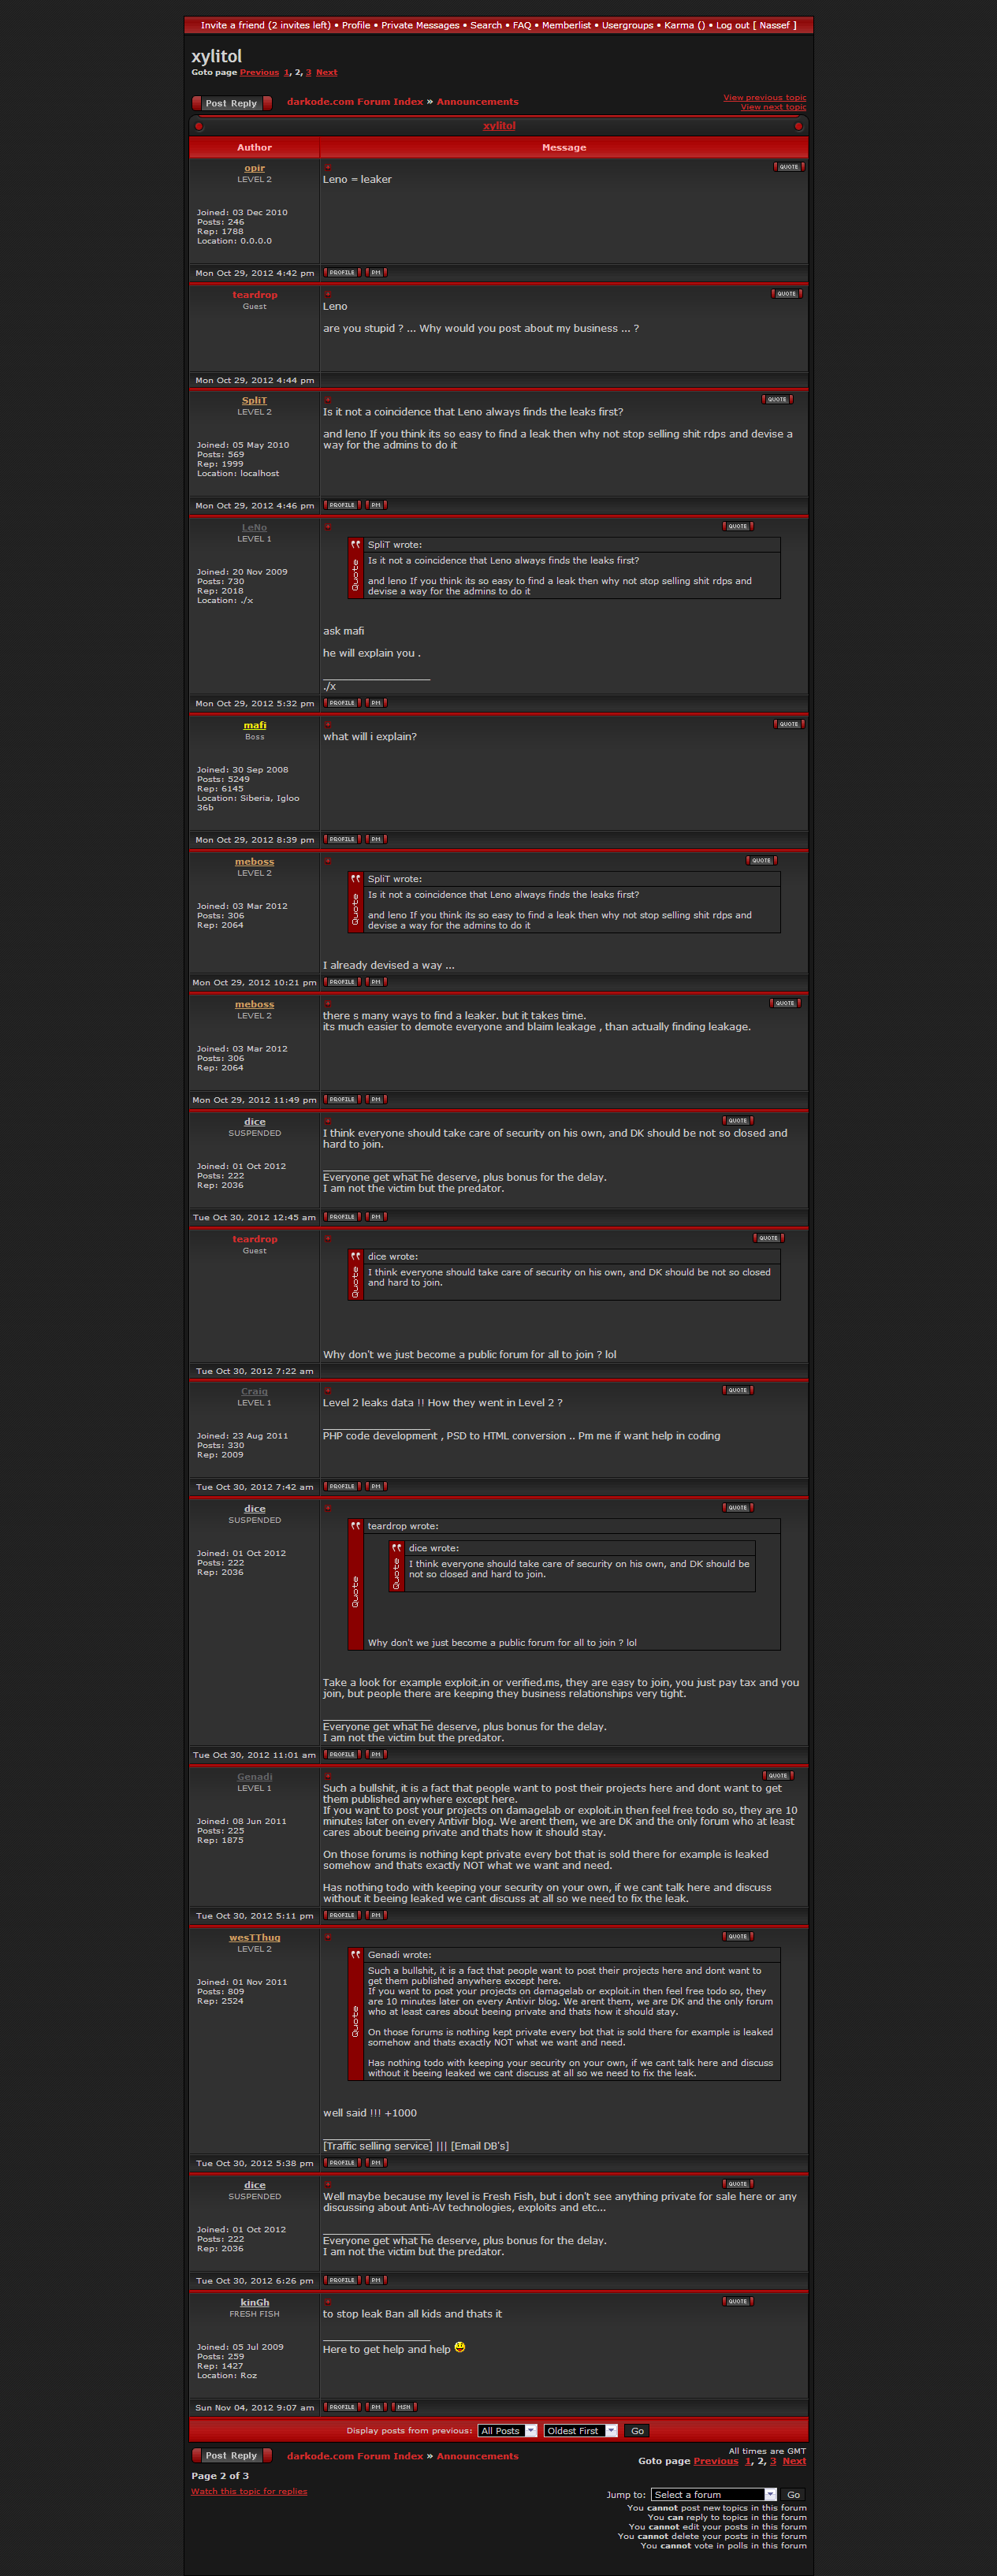Open Watch this topic for replies link

click(x=249, y=2491)
